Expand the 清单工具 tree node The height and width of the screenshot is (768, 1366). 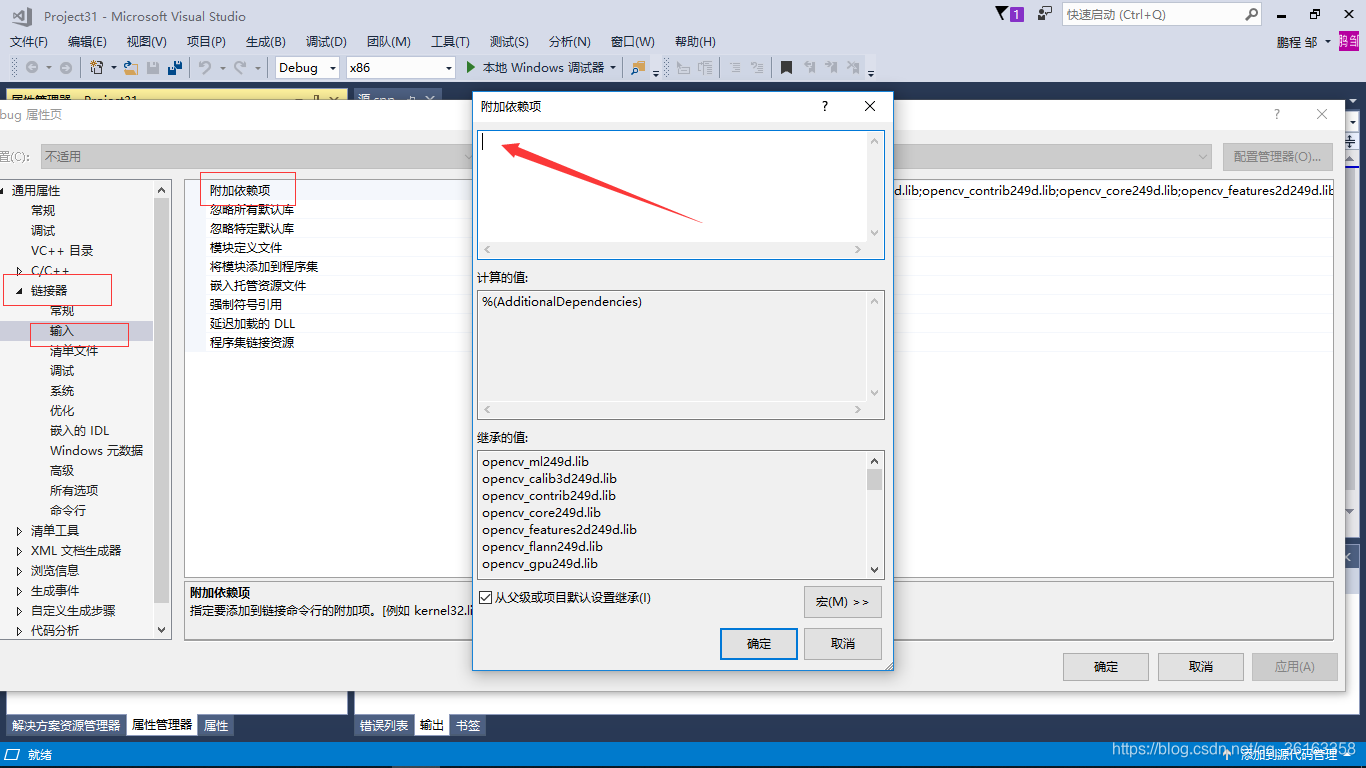click(x=18, y=530)
